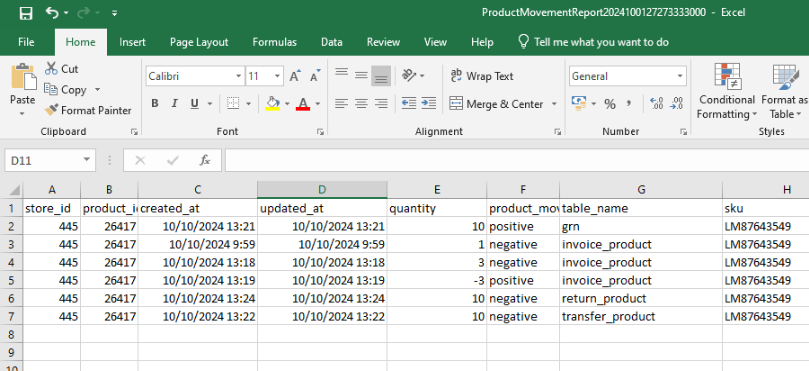Click the Conditional Formatting button
Screen dimensions: 809x371
[727, 92]
